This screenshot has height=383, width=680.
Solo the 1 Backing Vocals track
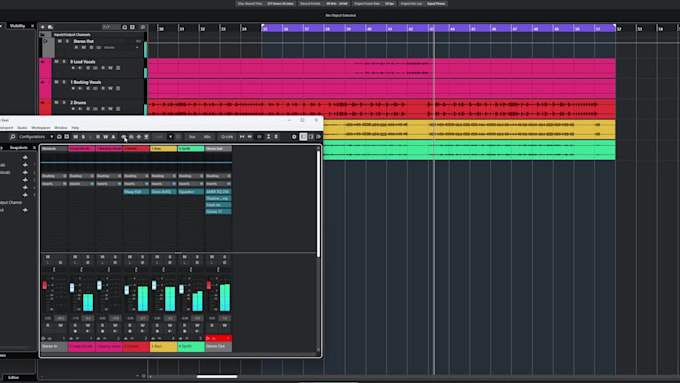pyautogui.click(x=64, y=82)
